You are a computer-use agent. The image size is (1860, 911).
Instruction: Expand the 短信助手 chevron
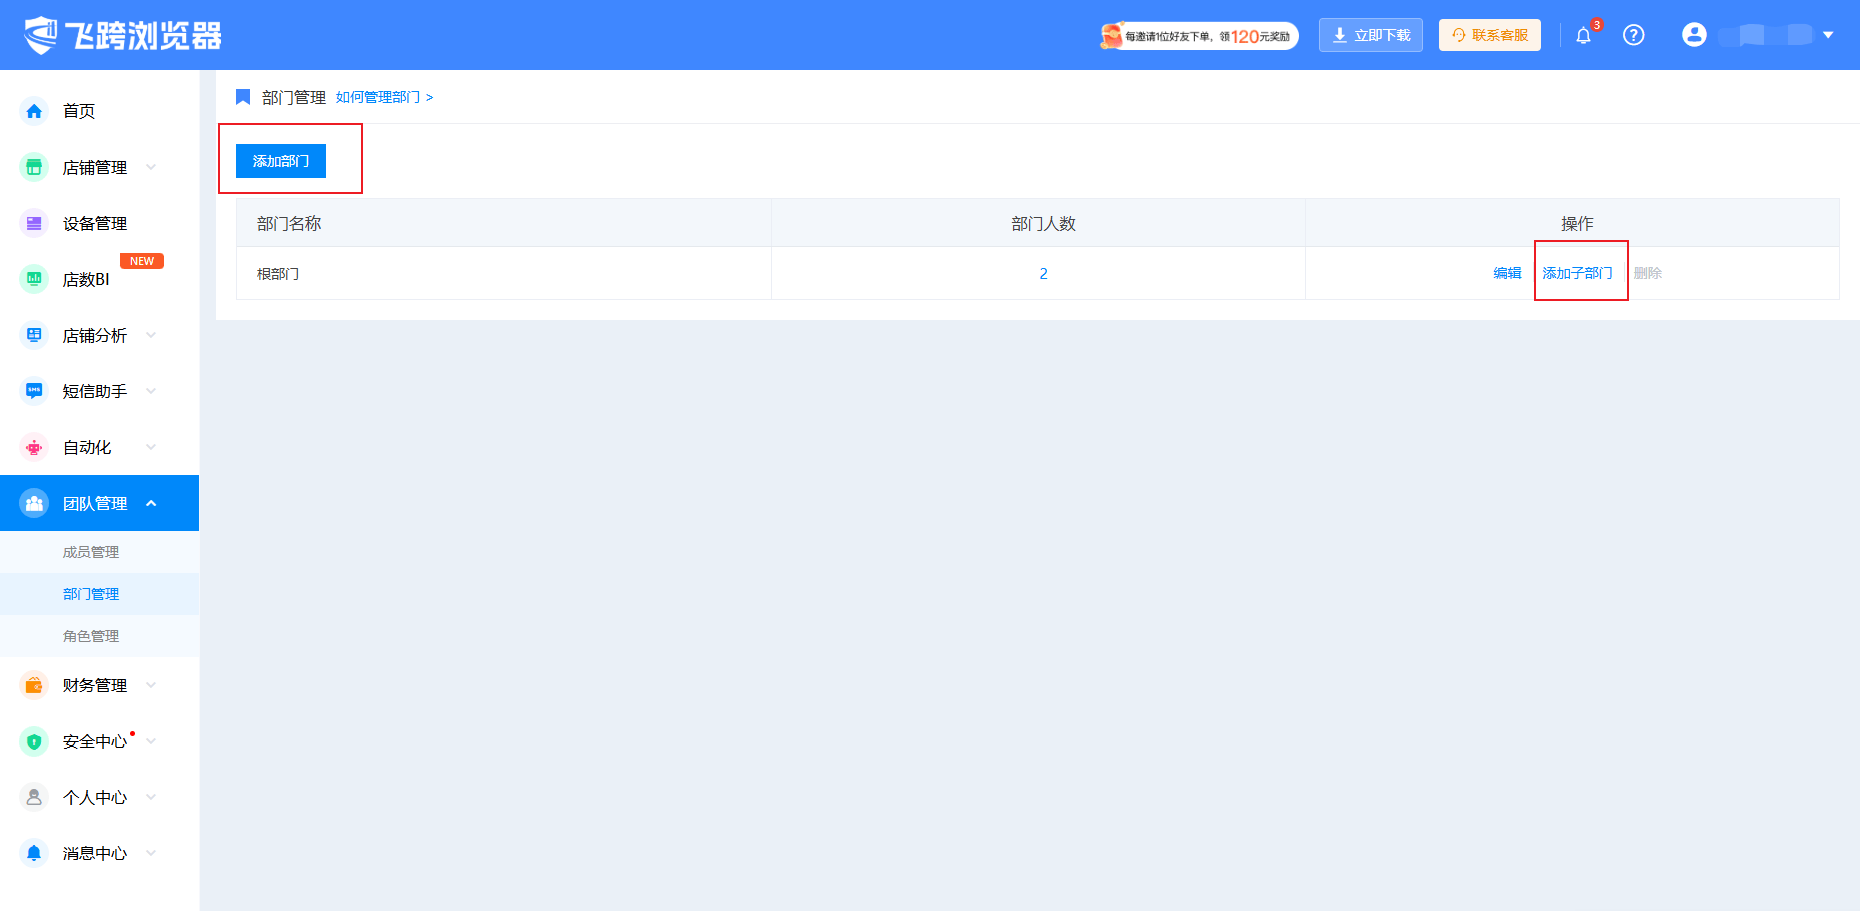[x=151, y=391]
